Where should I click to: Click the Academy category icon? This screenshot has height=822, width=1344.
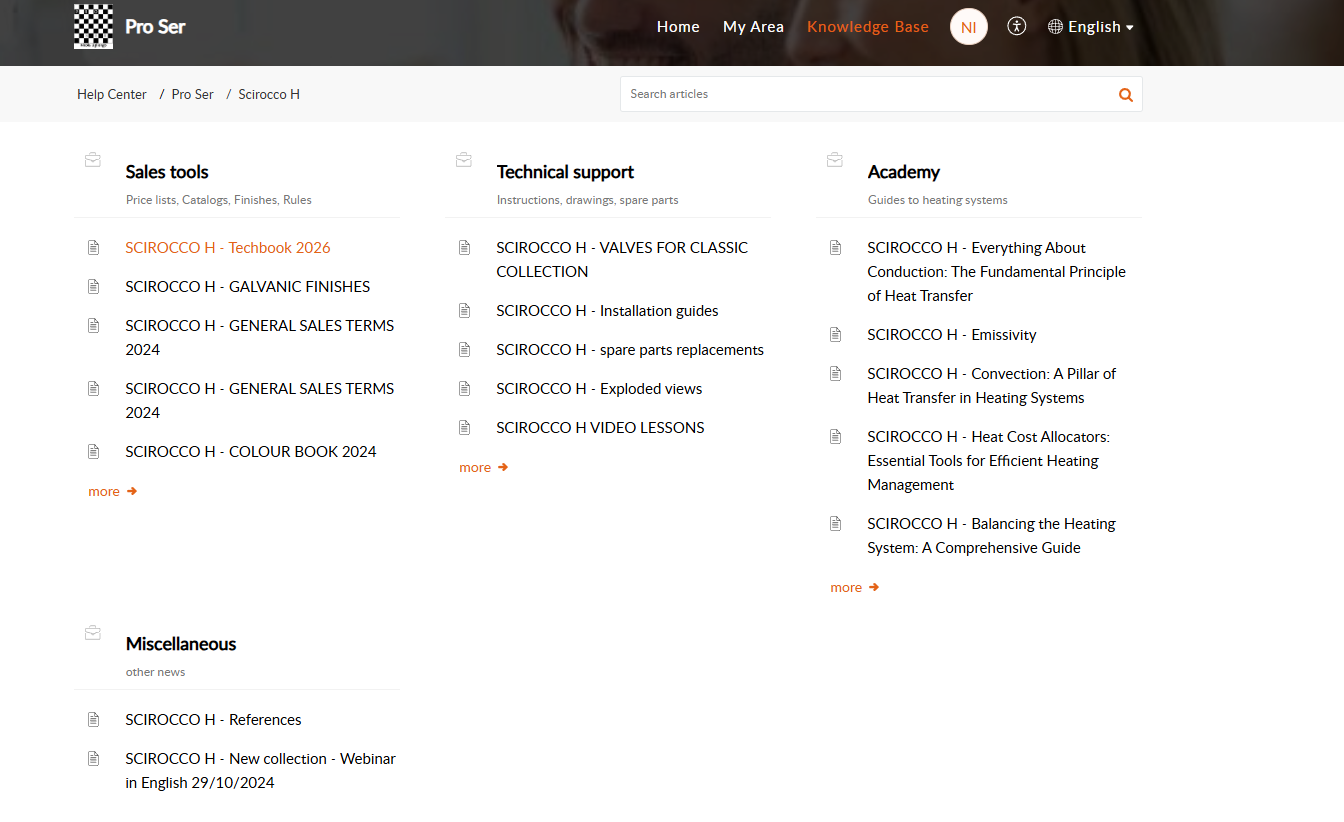click(x=835, y=160)
